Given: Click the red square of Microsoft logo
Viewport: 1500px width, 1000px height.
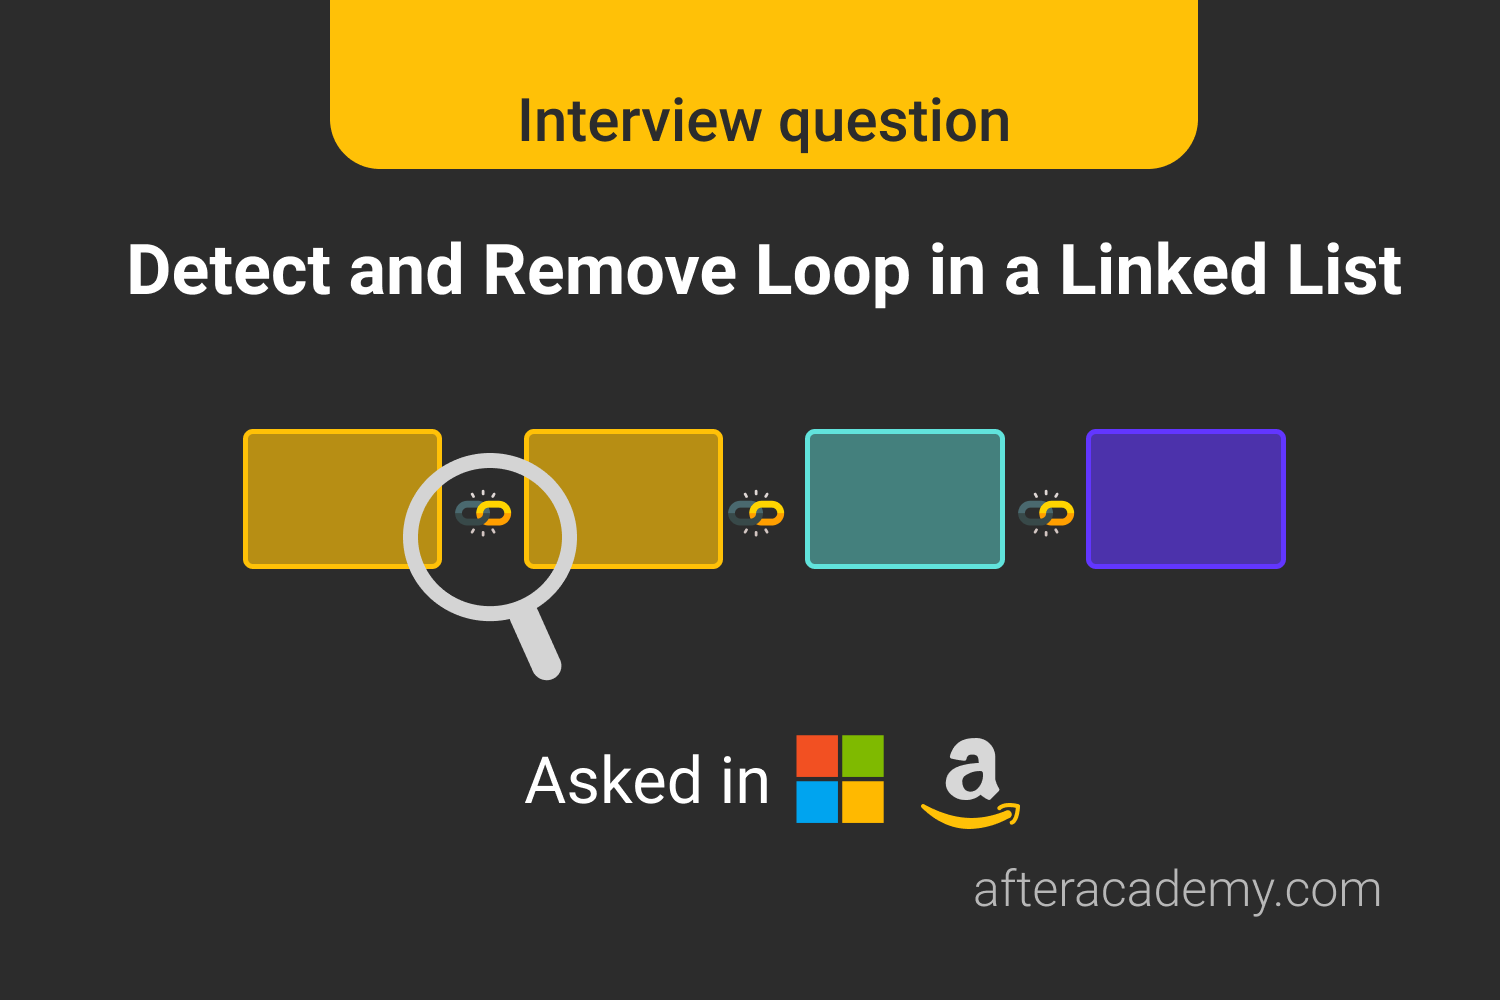Looking at the screenshot, I should [817, 756].
